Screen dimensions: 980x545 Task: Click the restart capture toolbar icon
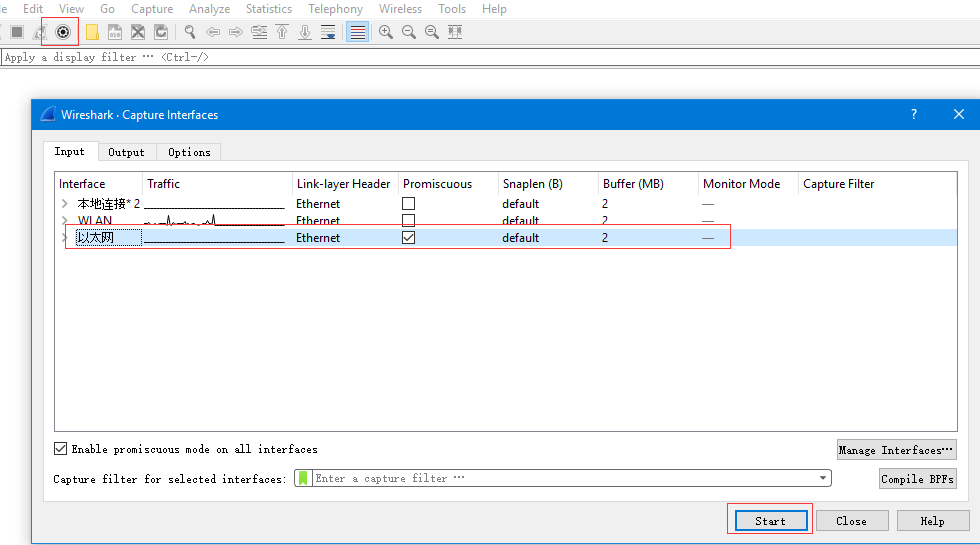(39, 32)
